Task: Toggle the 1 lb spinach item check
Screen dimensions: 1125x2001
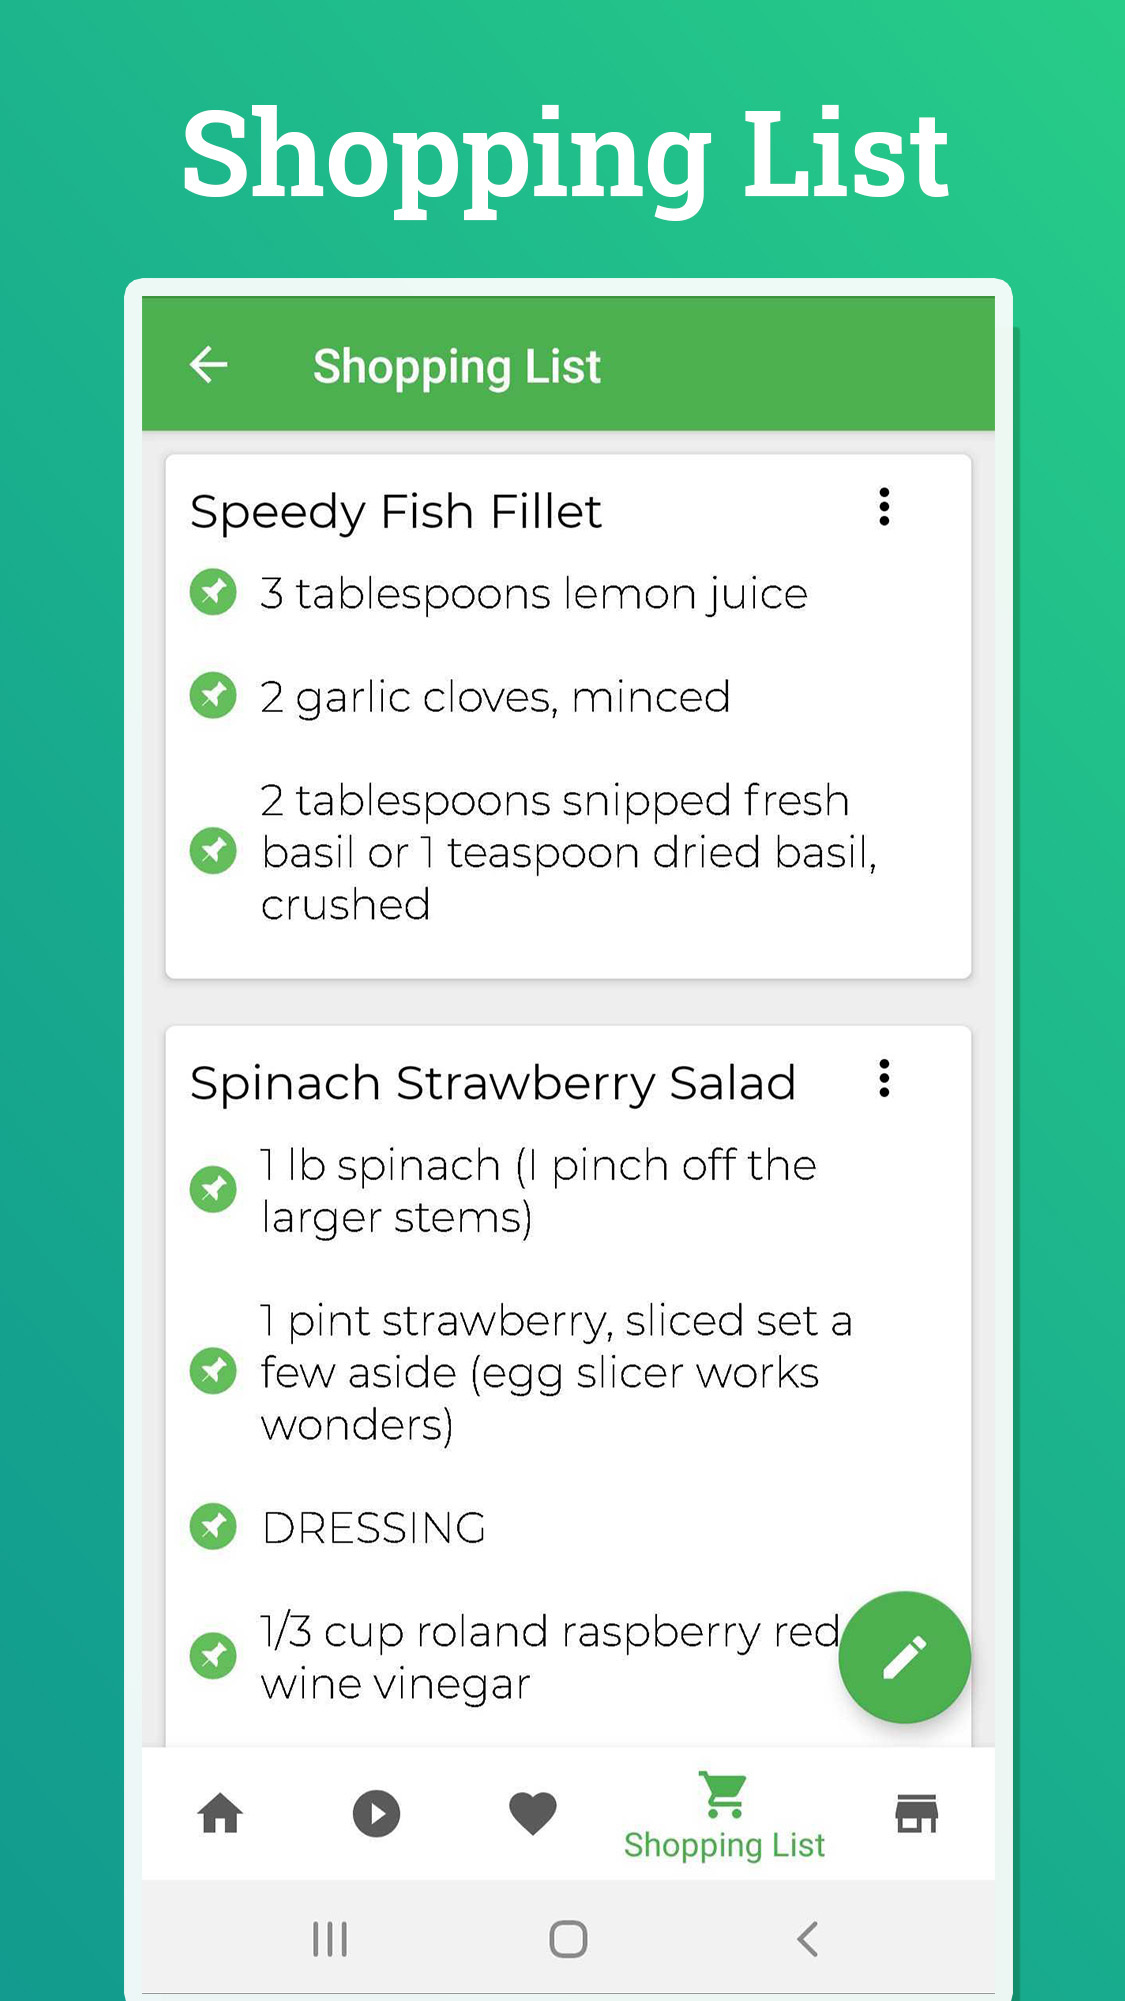Action: point(213,1190)
